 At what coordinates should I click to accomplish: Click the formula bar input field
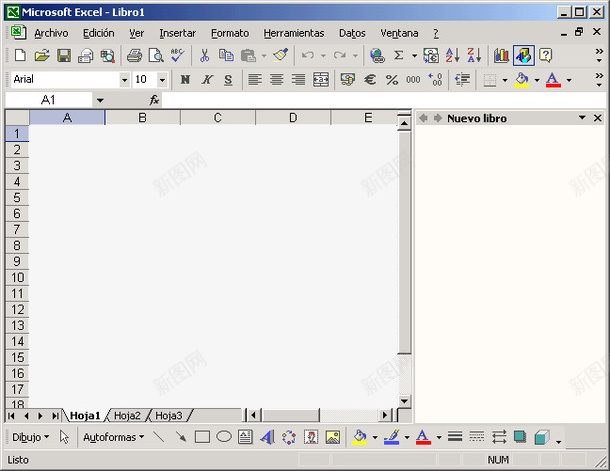click(x=383, y=100)
